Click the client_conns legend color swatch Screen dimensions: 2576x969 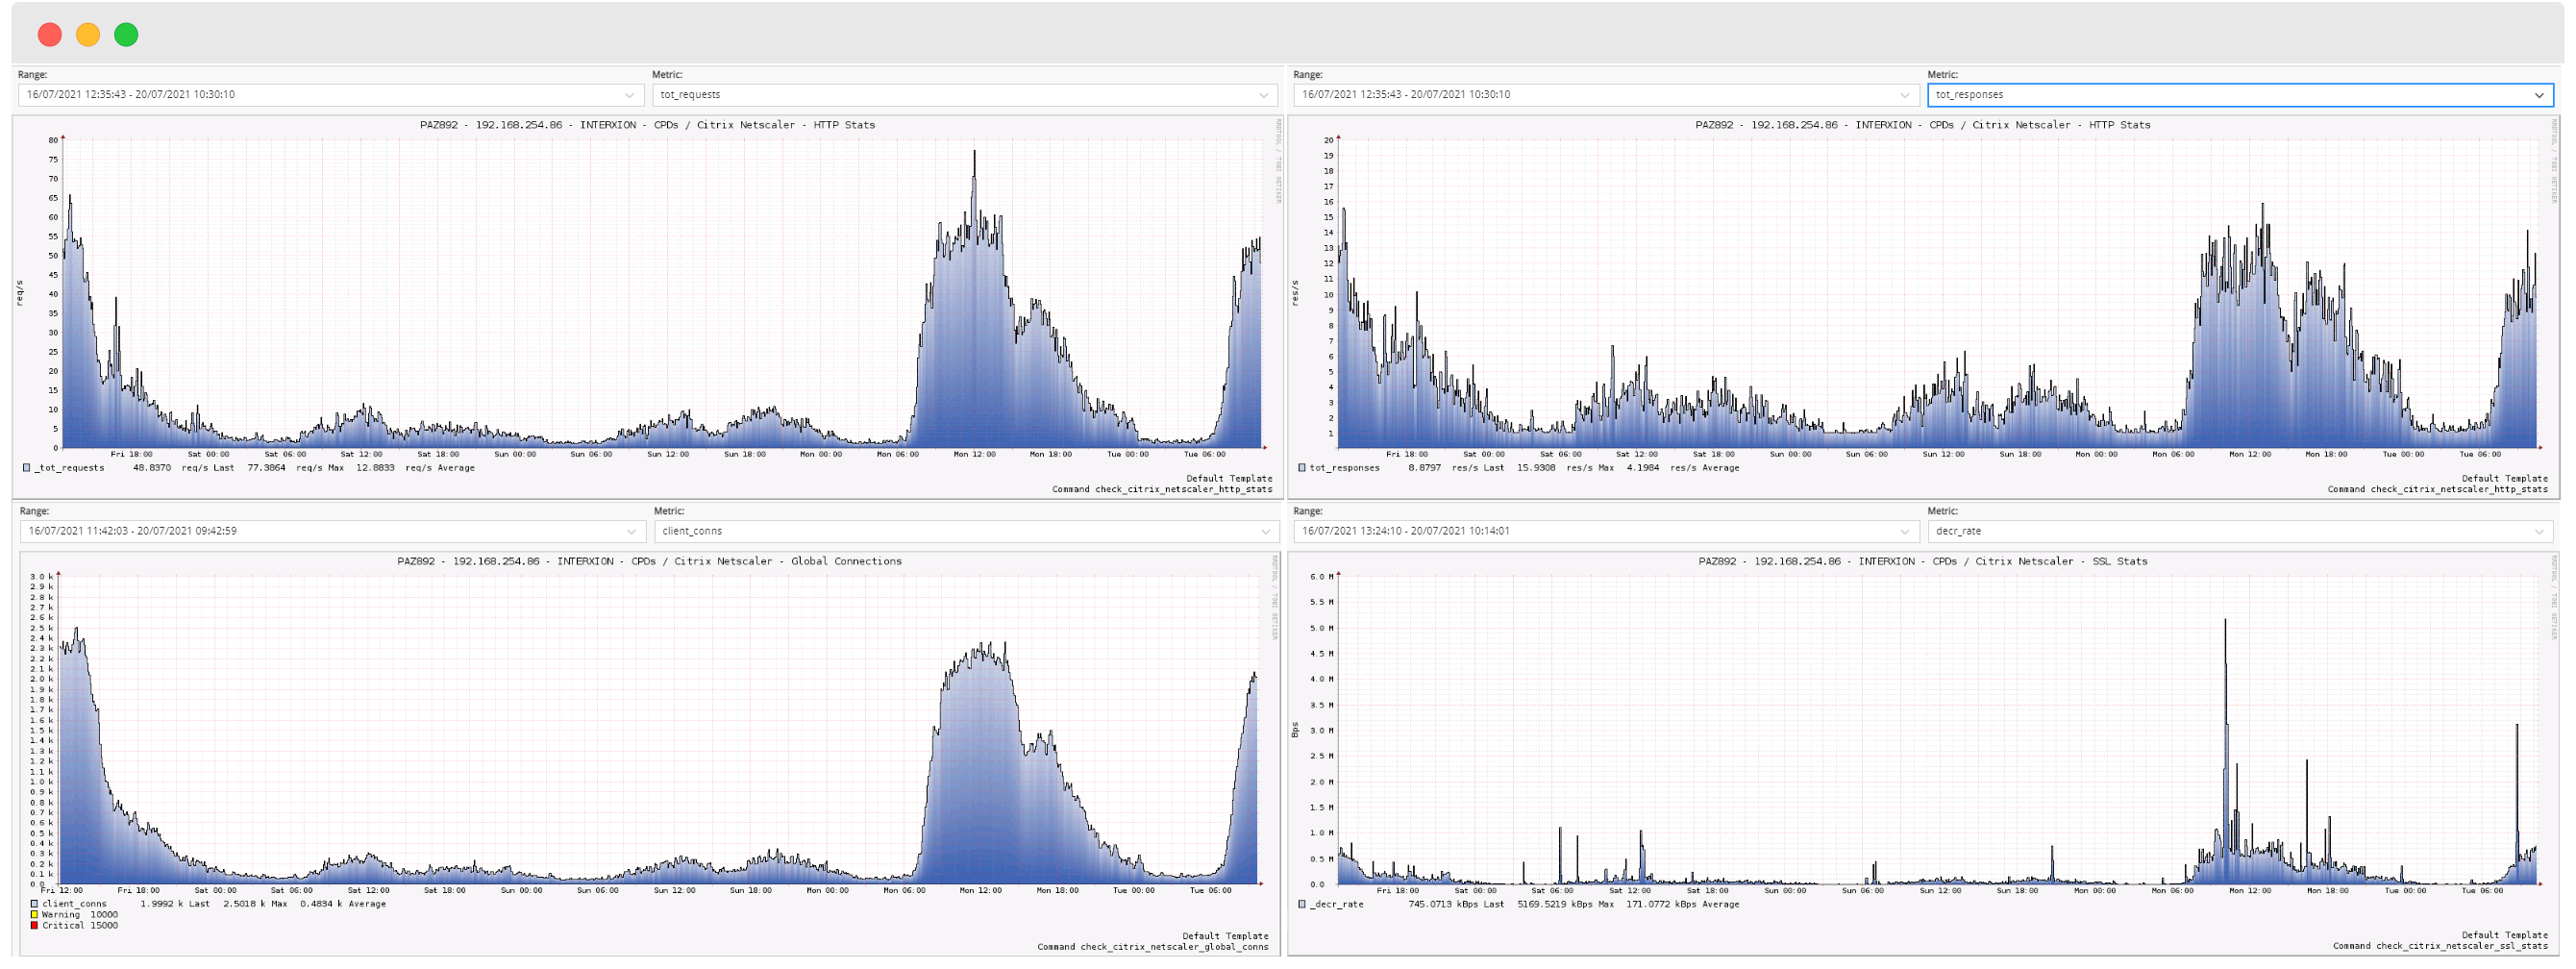pos(34,904)
